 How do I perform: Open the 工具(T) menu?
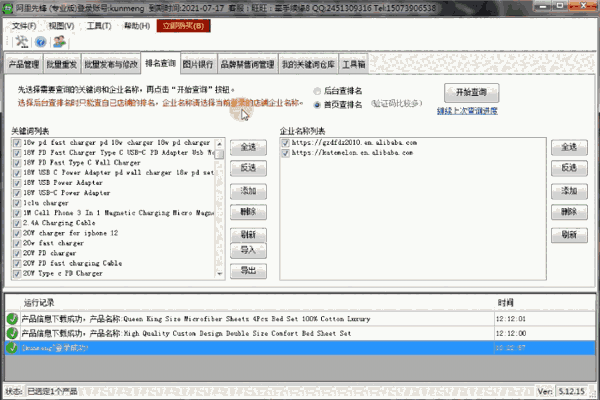pos(99,22)
